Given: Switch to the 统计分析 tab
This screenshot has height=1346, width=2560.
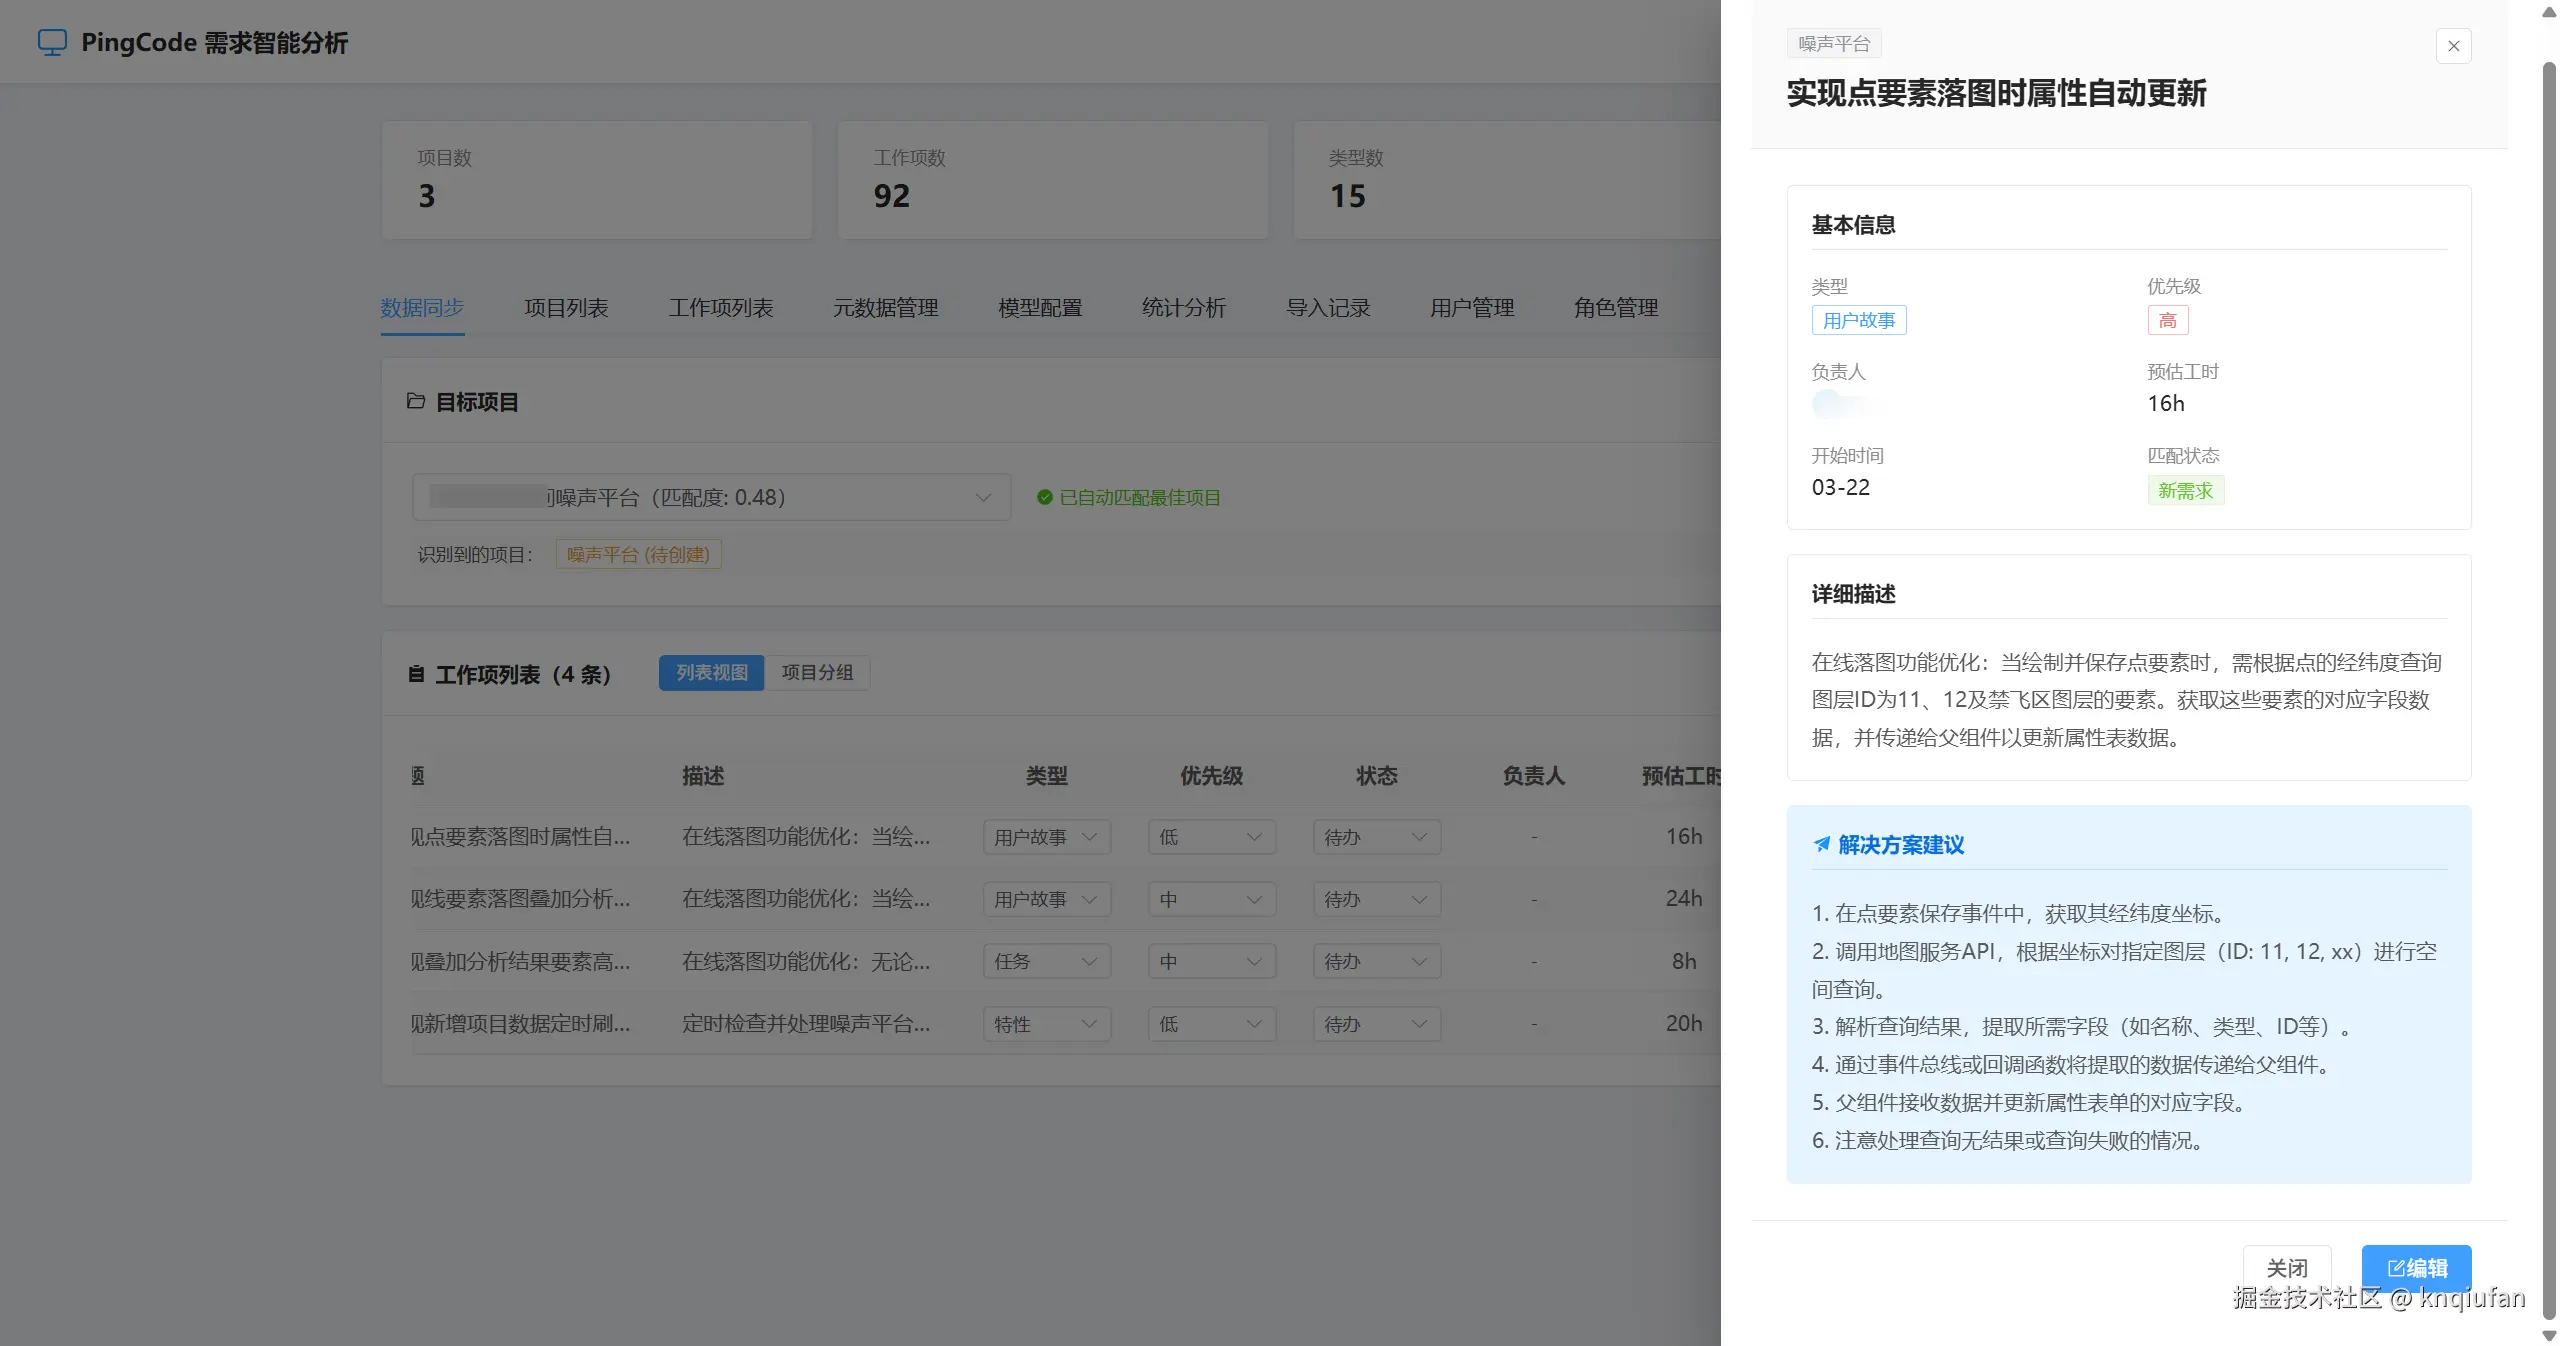Looking at the screenshot, I should (x=1183, y=308).
